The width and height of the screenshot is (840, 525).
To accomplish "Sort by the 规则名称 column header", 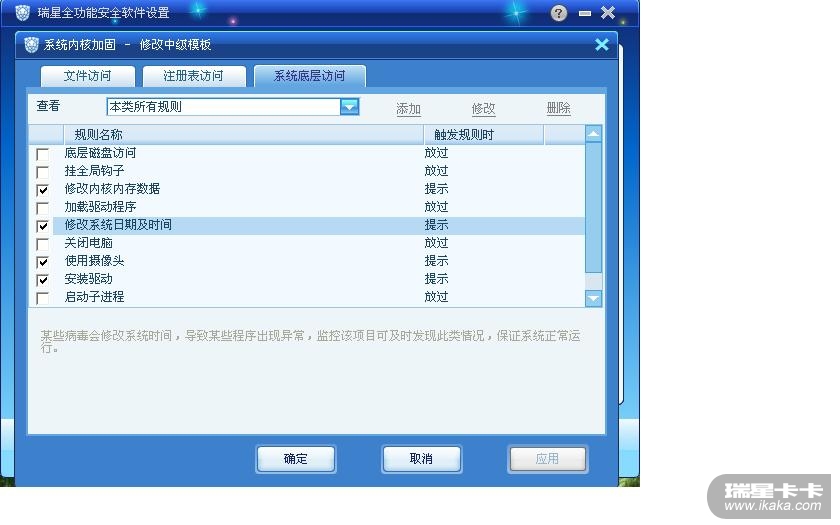I will (244, 134).
